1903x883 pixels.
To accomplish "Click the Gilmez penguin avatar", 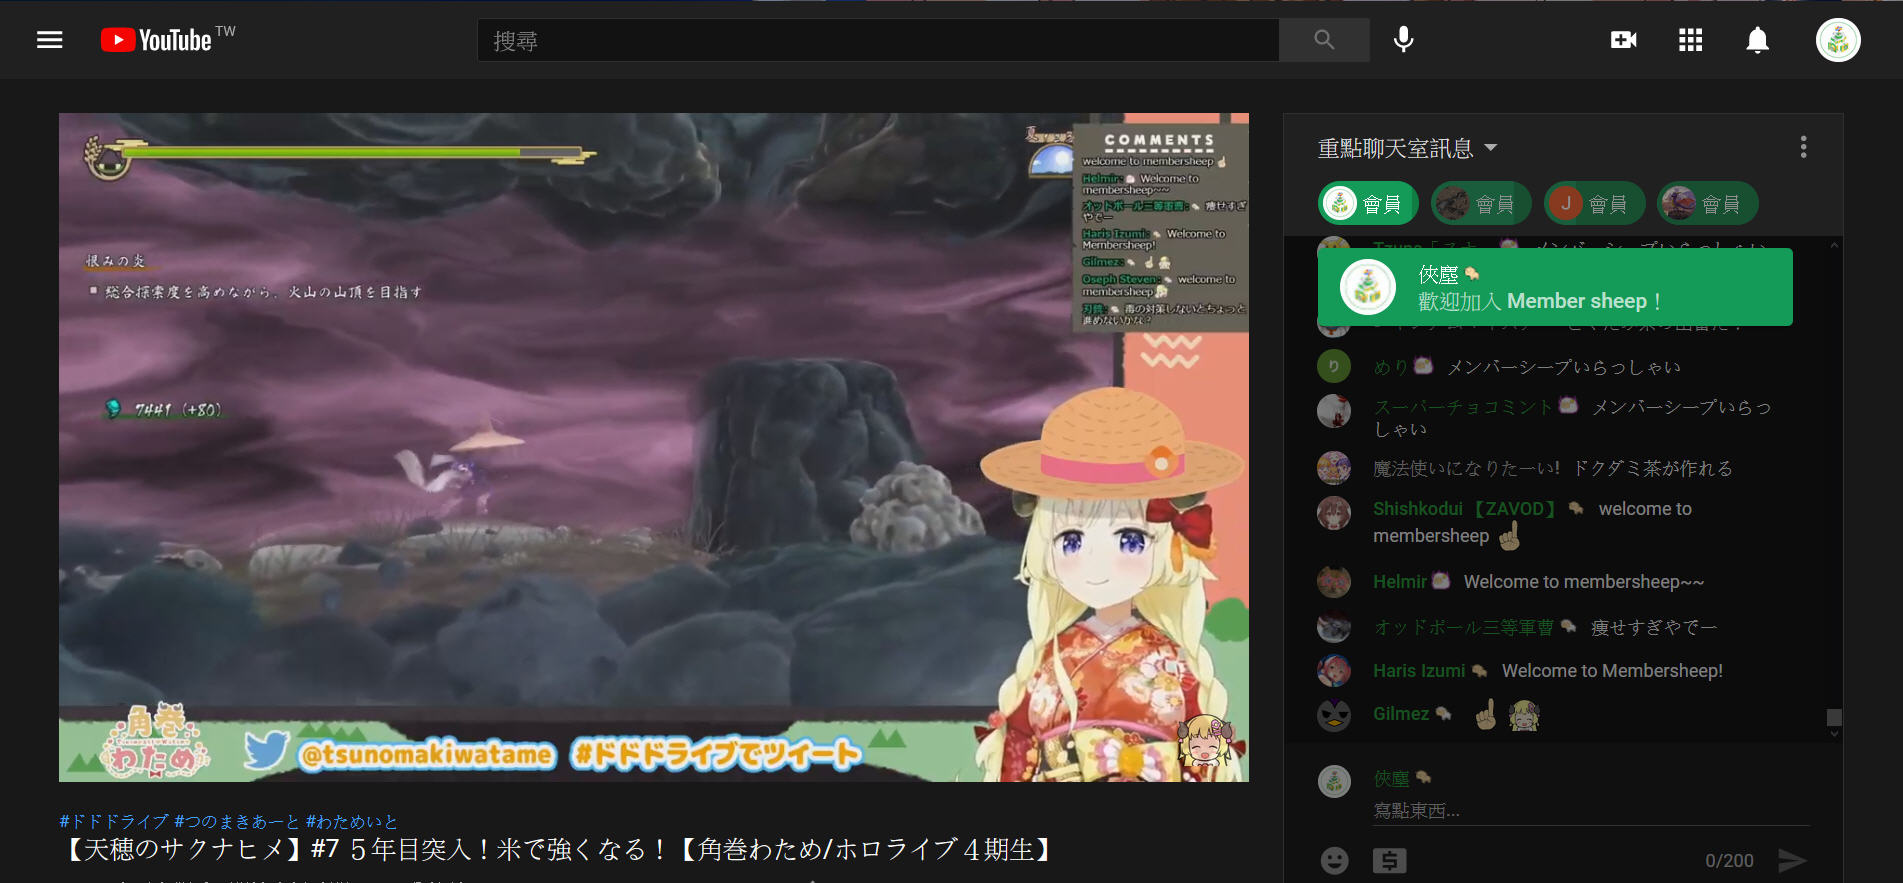I will coord(1334,714).
